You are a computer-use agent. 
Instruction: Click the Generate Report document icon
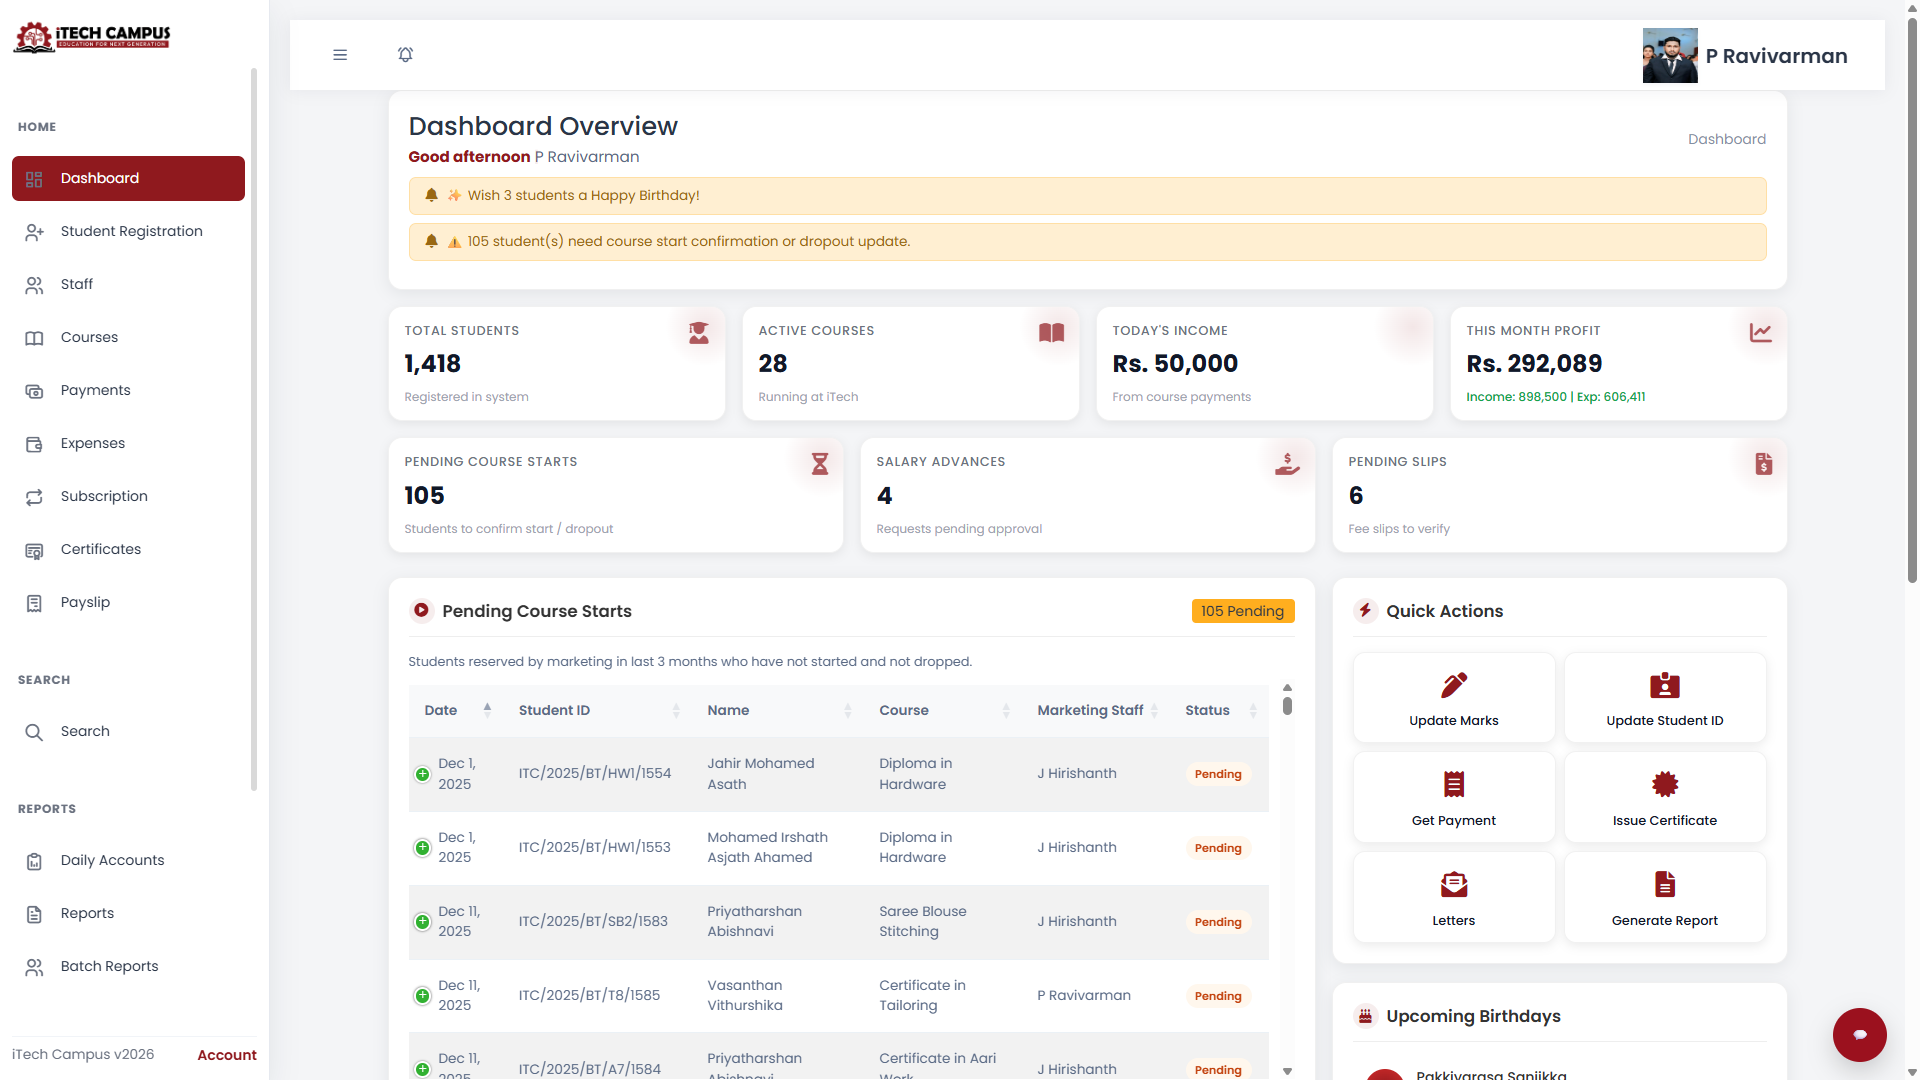[1664, 884]
